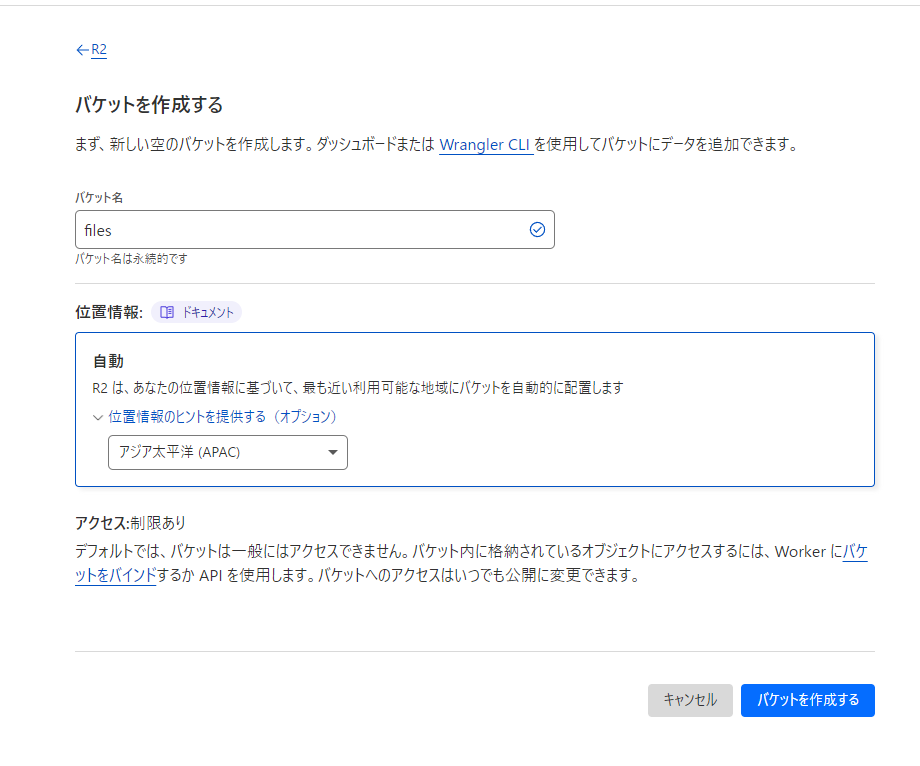Click the blue バケットを作成する button
The height and width of the screenshot is (766, 920).
pyautogui.click(x=807, y=700)
